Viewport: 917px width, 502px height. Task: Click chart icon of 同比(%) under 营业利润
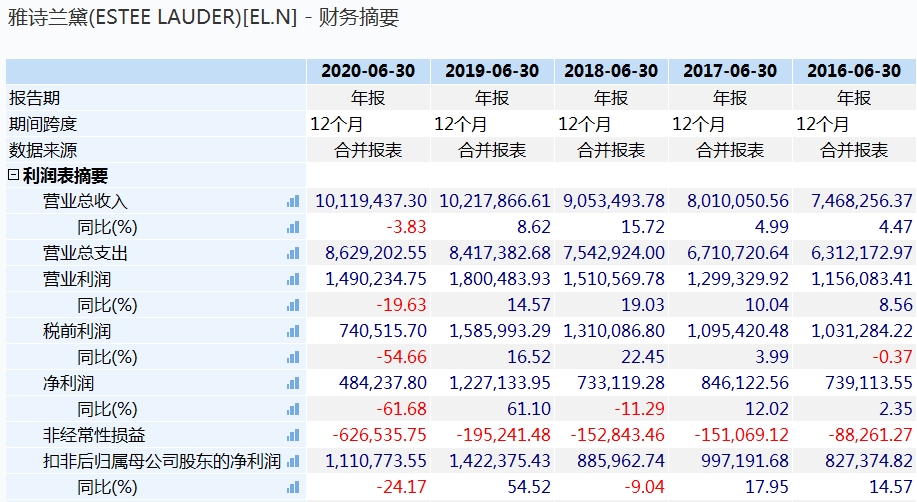click(x=293, y=305)
